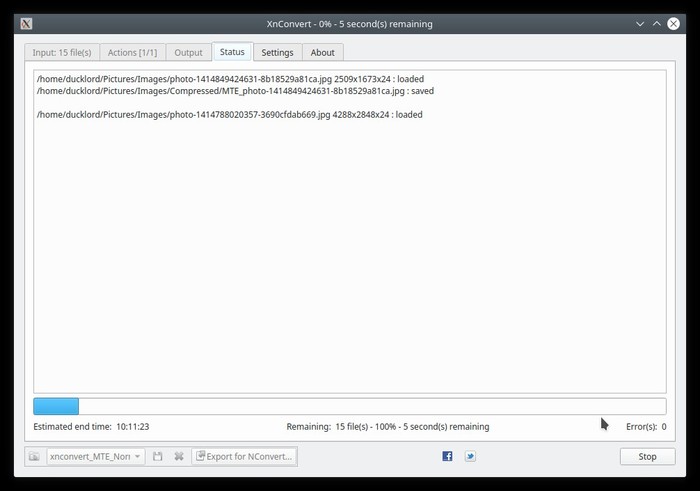This screenshot has height=491, width=700.
Task: Switch to the Actions [1/1] tab
Action: pos(132,52)
